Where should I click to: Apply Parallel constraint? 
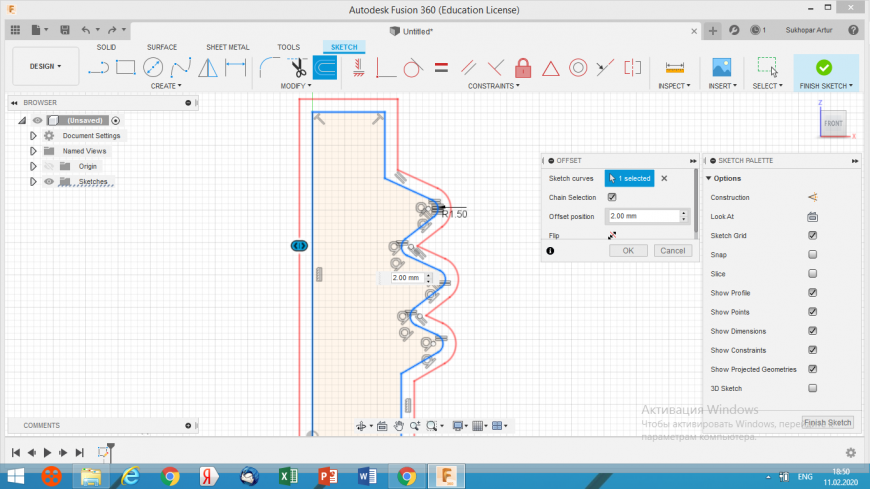coord(469,68)
